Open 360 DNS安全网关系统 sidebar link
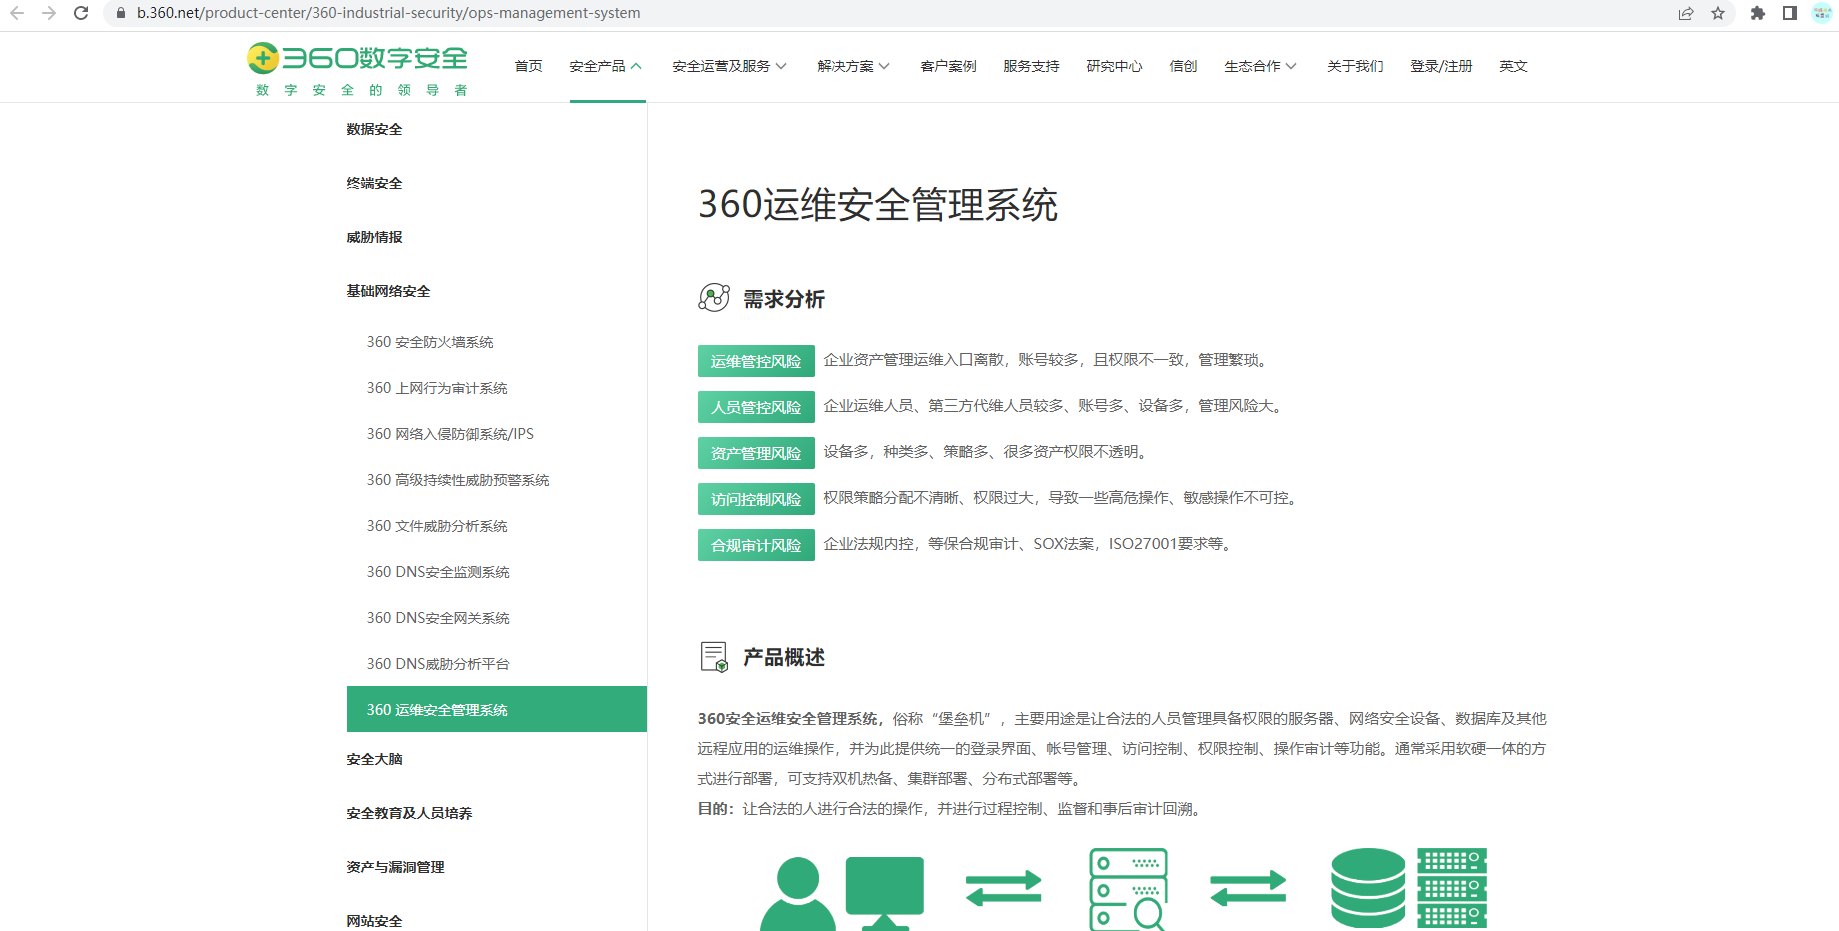 point(438,618)
